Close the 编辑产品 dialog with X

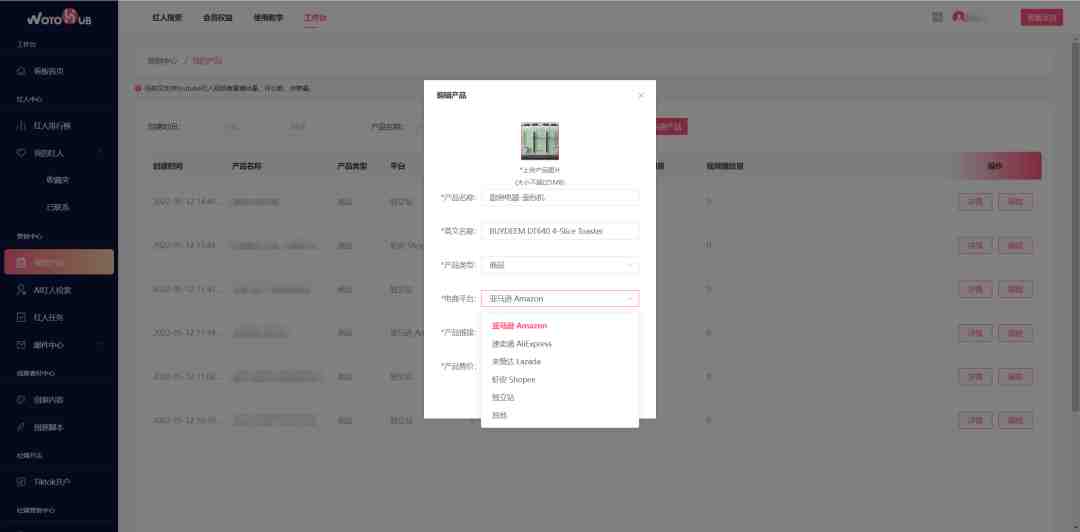[x=641, y=96]
